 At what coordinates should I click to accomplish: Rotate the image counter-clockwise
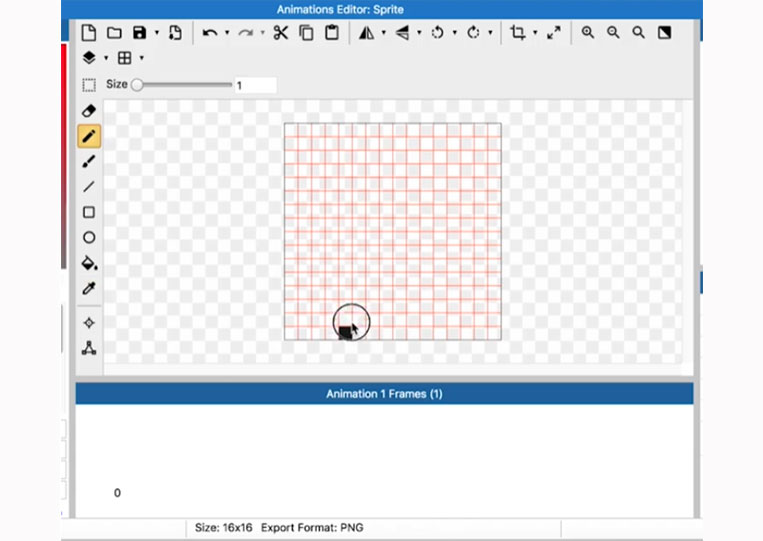point(437,33)
